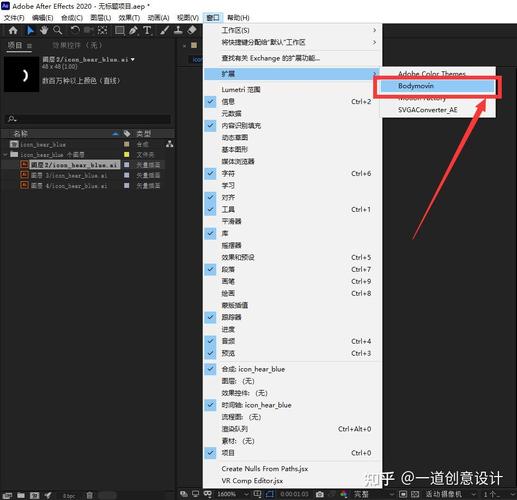Select the Type text tool
This screenshot has height=500, width=517.
click(147, 31)
